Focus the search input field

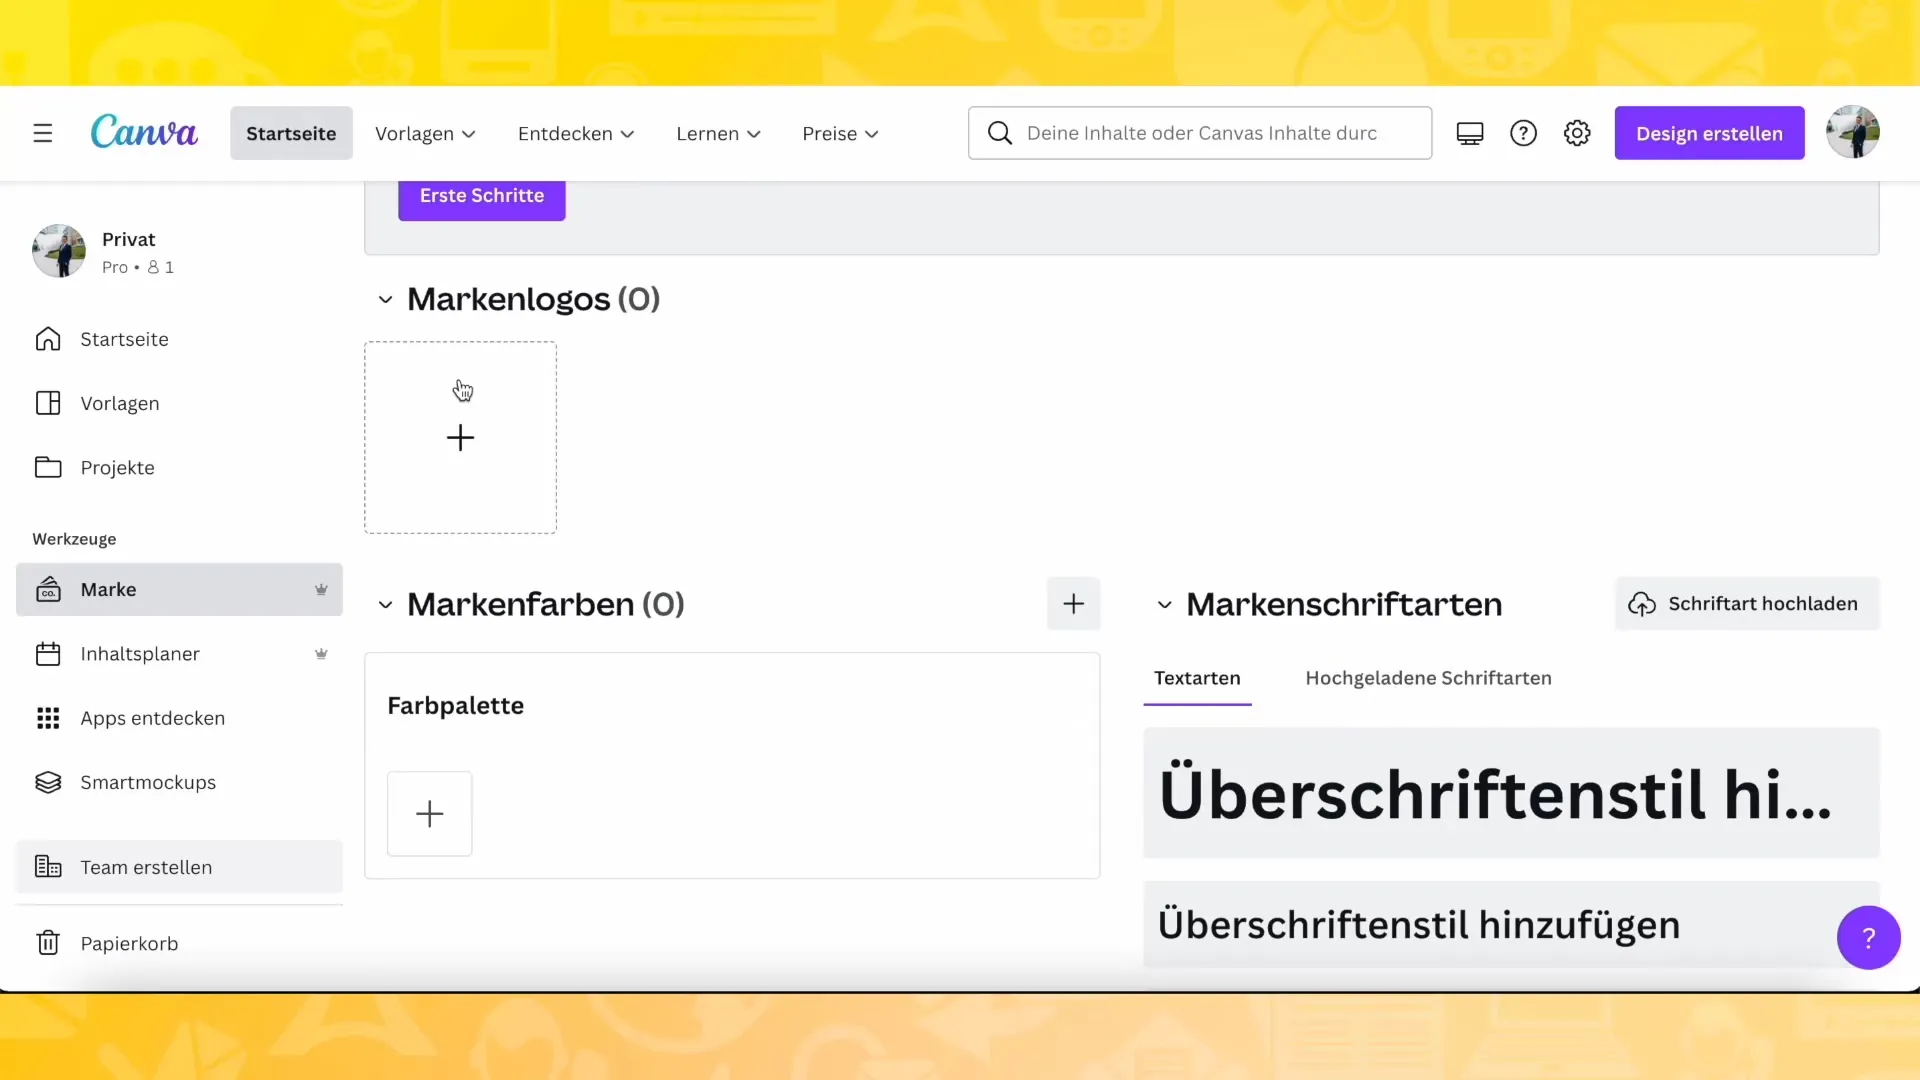pos(1200,133)
